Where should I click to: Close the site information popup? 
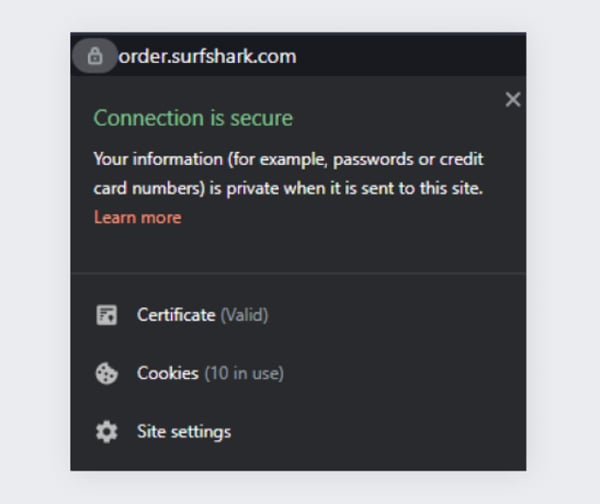click(x=513, y=99)
